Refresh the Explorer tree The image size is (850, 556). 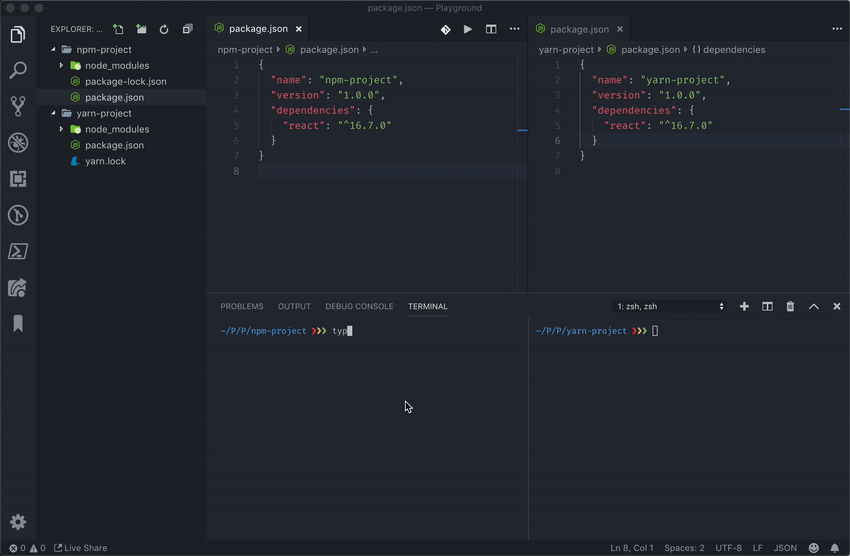(164, 29)
